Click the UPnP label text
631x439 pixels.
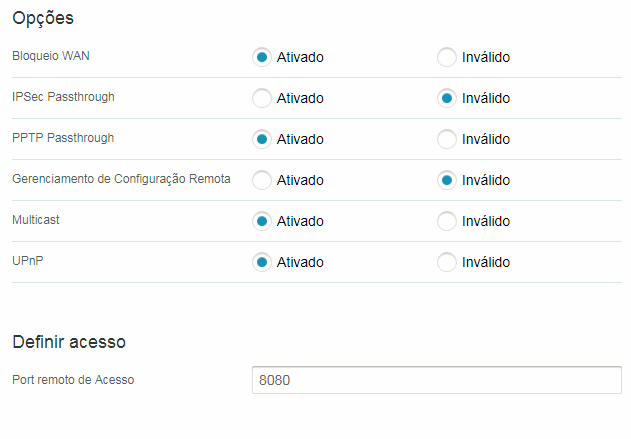click(28, 261)
